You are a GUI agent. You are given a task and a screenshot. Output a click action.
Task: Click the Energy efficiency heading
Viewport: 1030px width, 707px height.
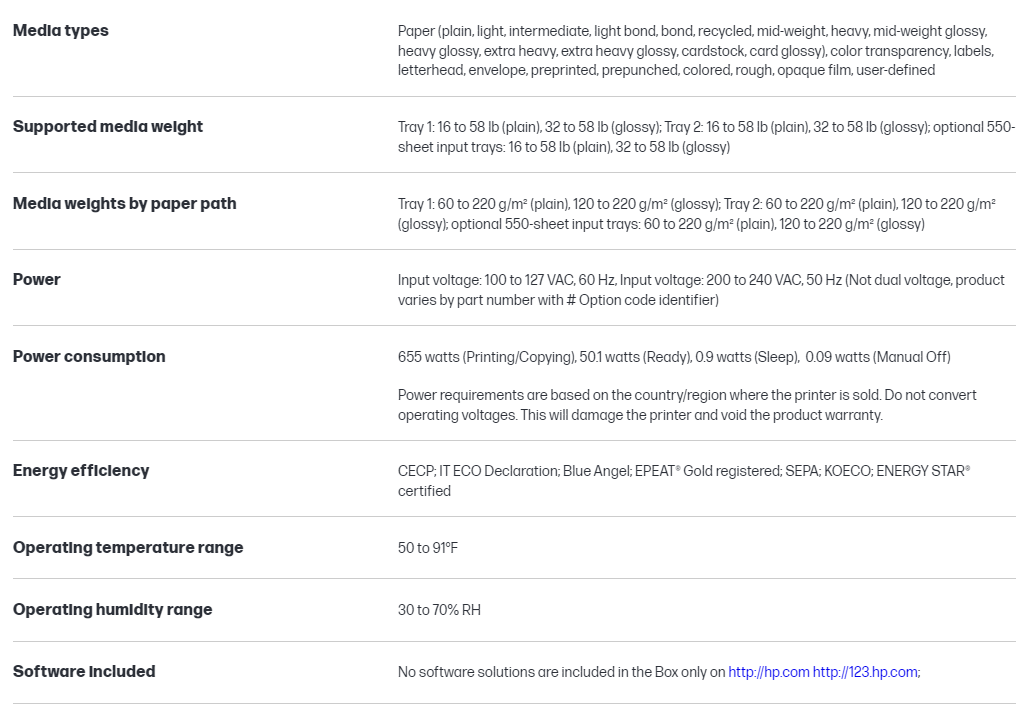click(x=81, y=470)
